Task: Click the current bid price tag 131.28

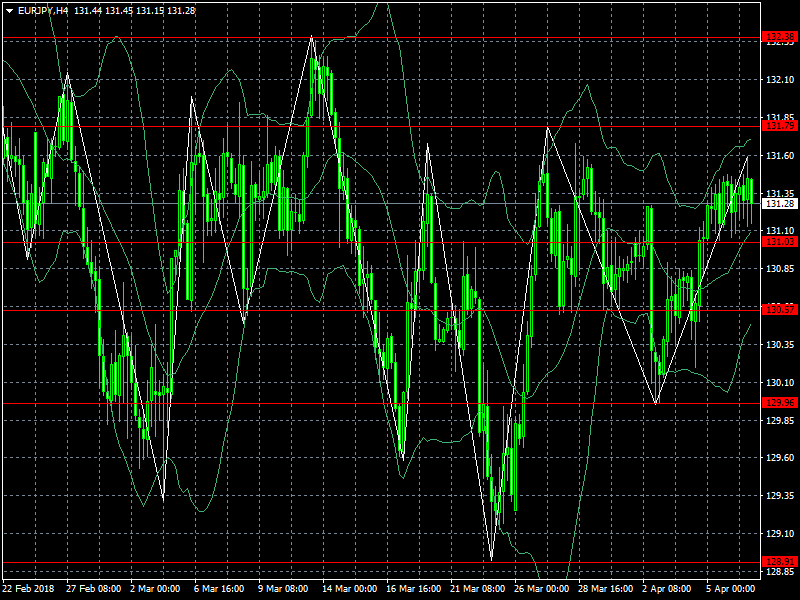Action: coord(774,202)
